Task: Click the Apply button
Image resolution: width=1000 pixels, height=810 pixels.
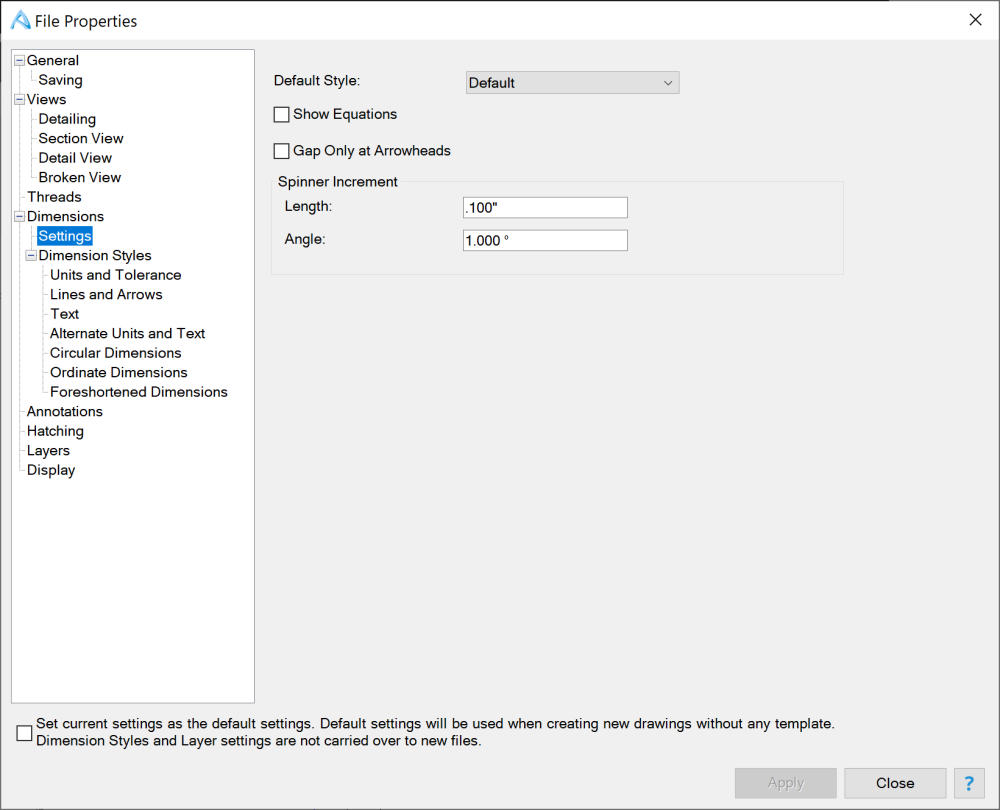Action: 785,783
